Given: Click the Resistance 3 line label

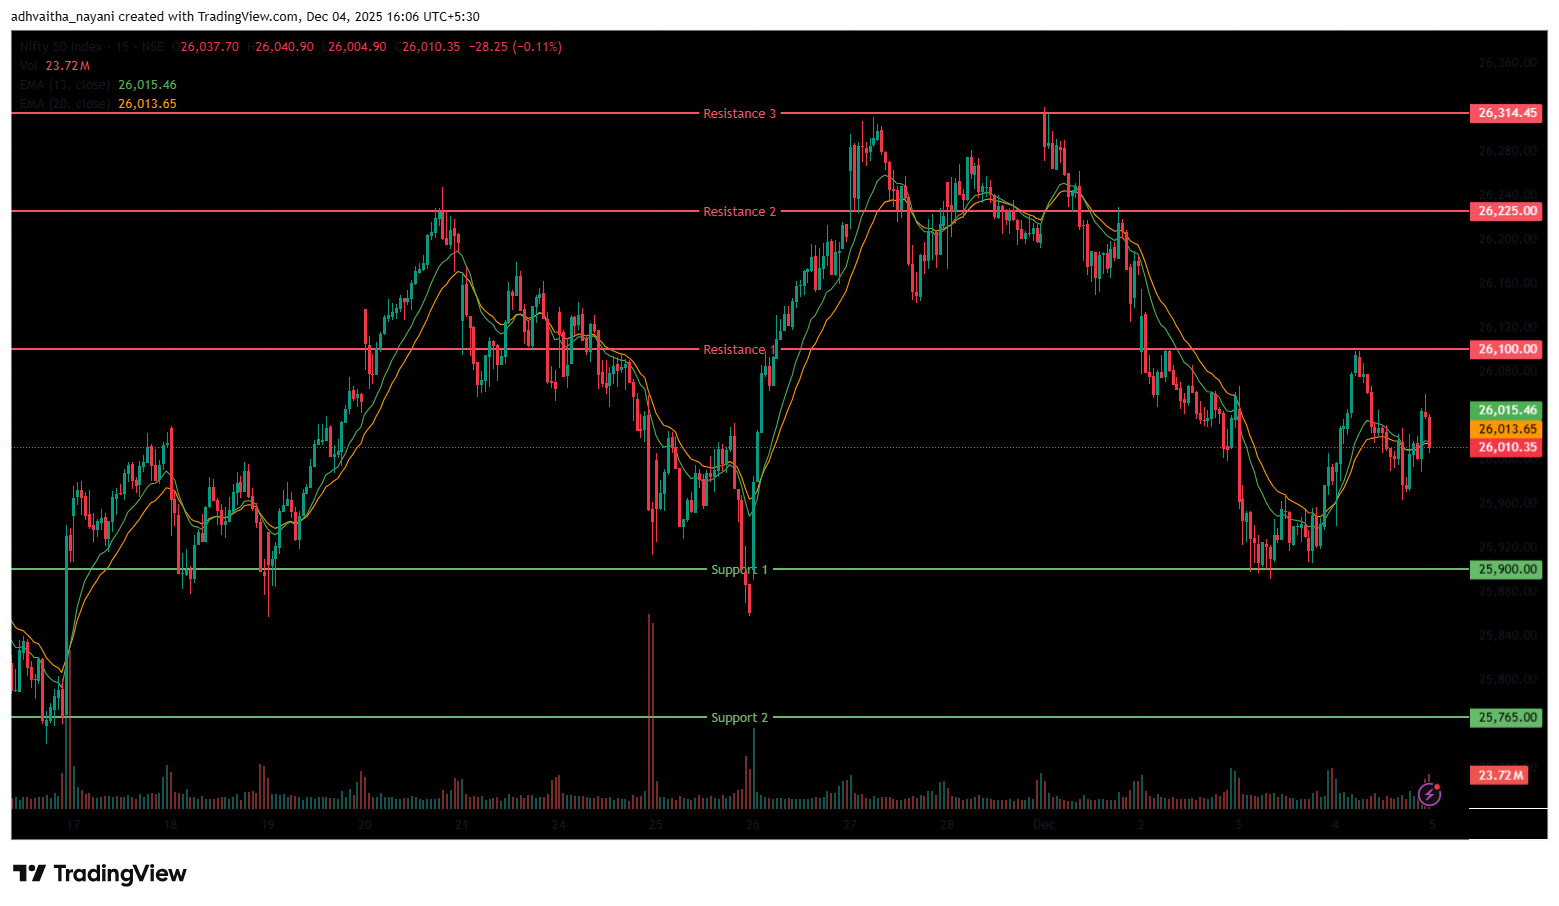Looking at the screenshot, I should coord(739,114).
